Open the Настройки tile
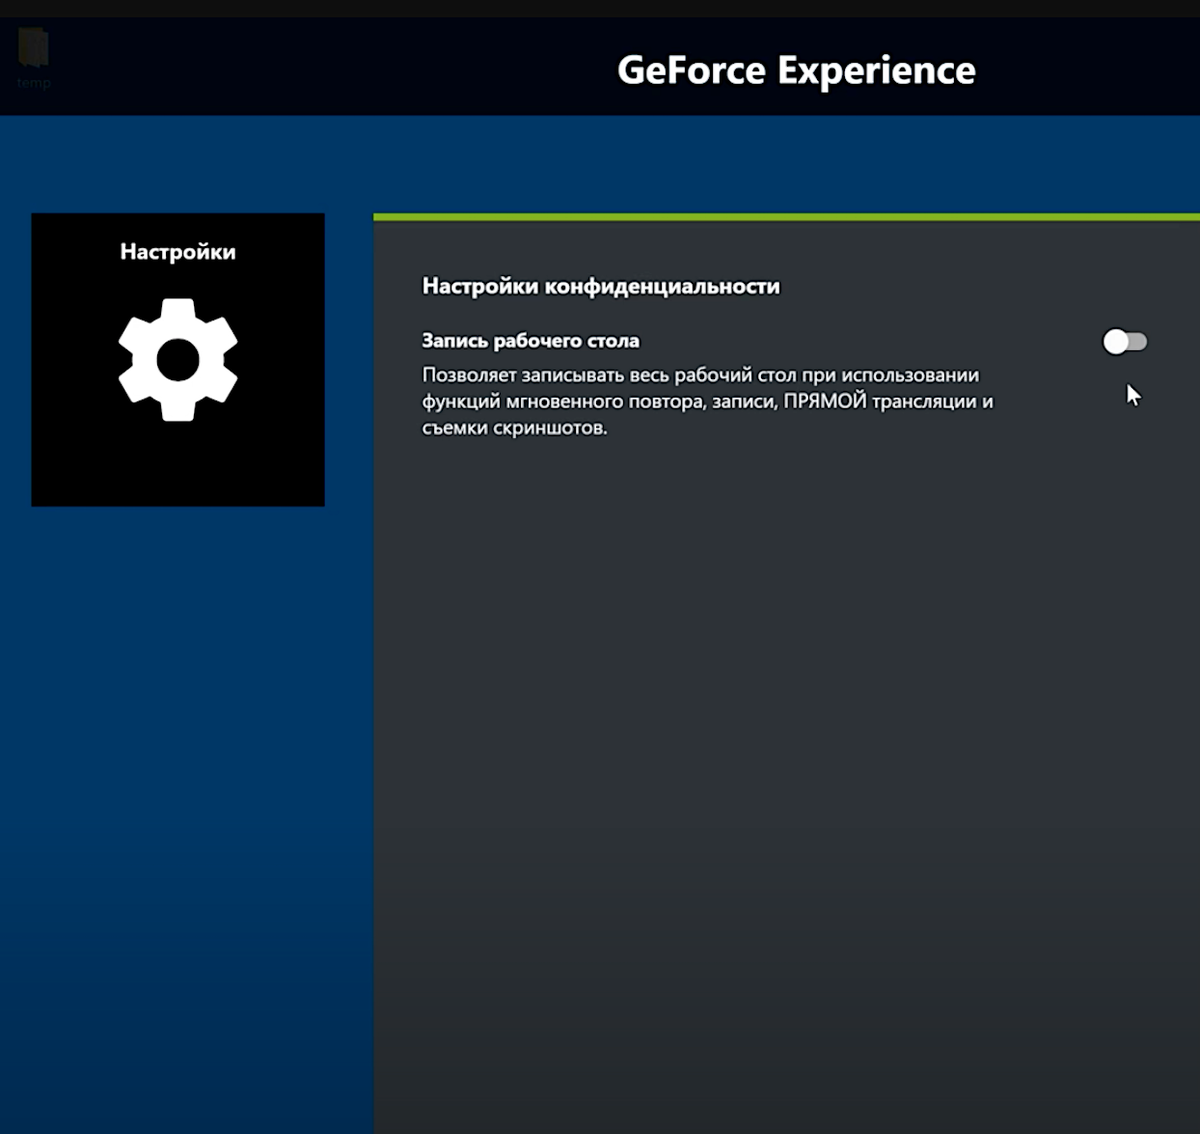 point(178,359)
